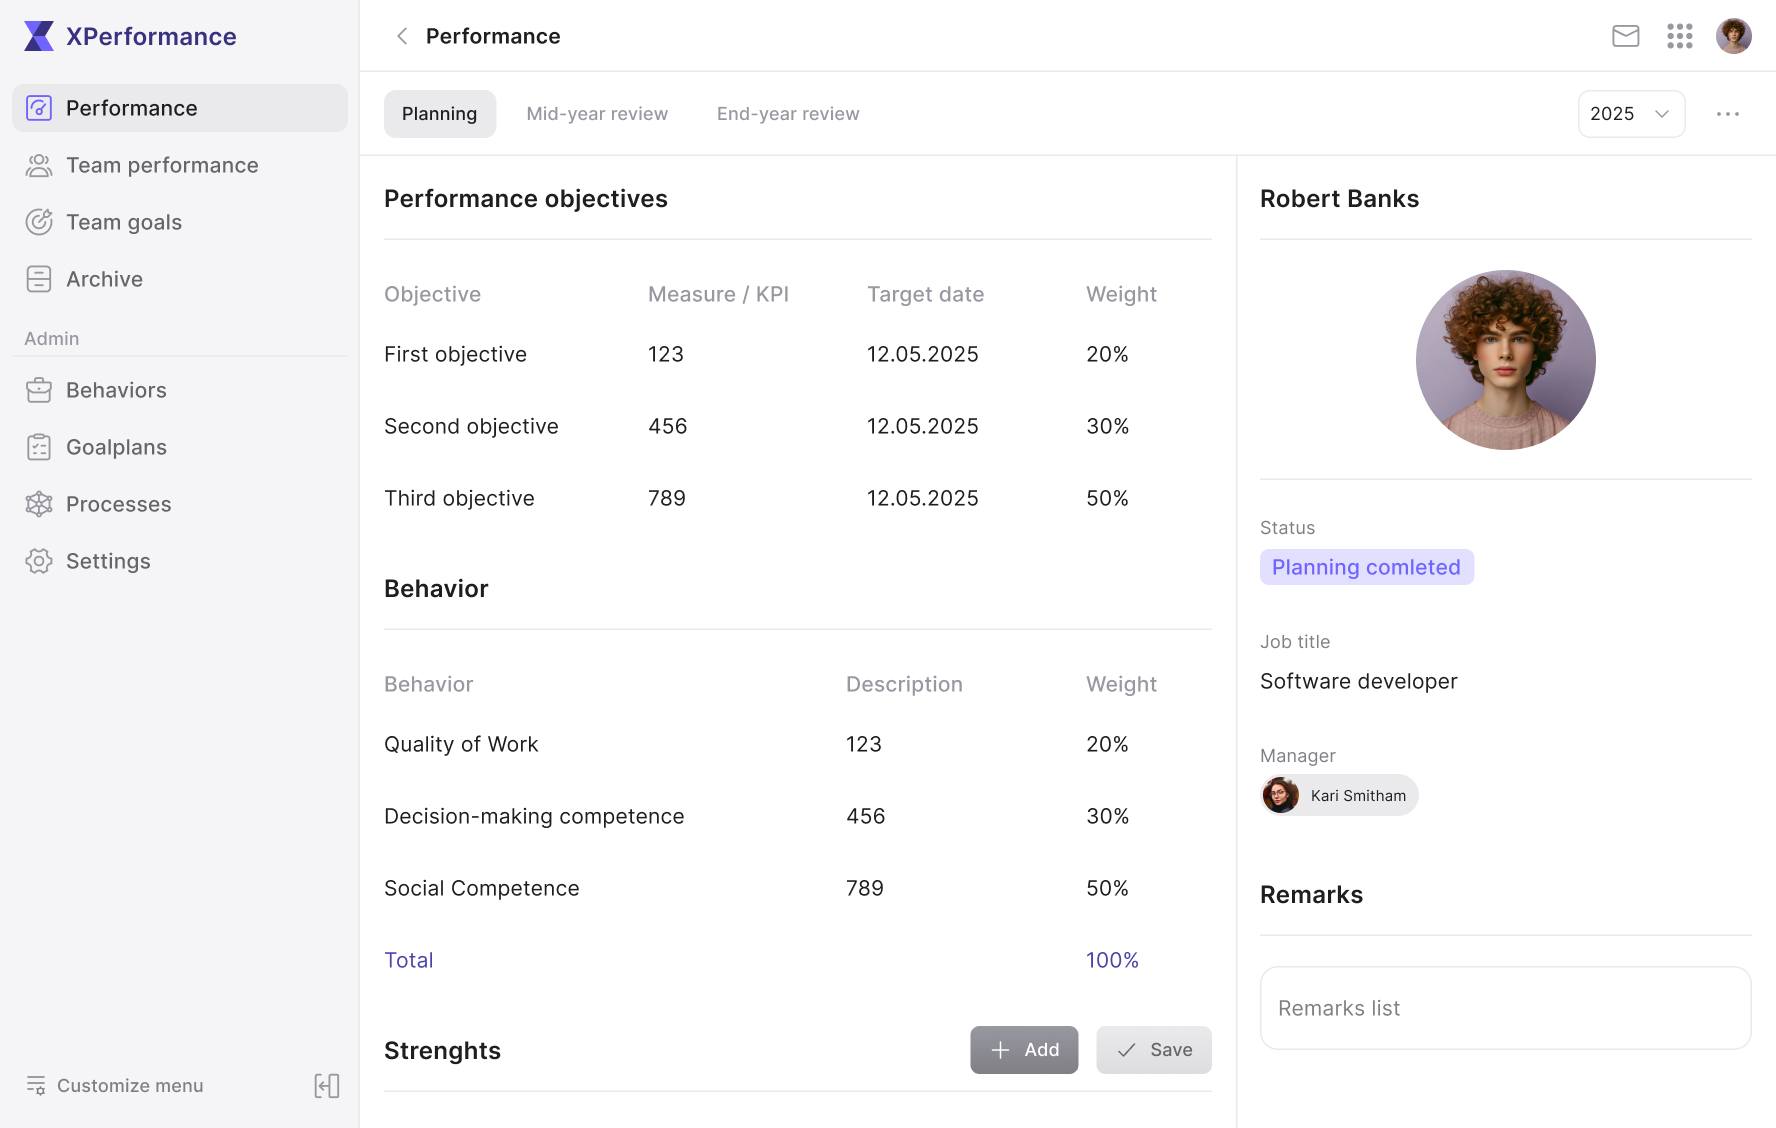Open the three-dot more options menu
Image resolution: width=1776 pixels, height=1128 pixels.
[1728, 114]
